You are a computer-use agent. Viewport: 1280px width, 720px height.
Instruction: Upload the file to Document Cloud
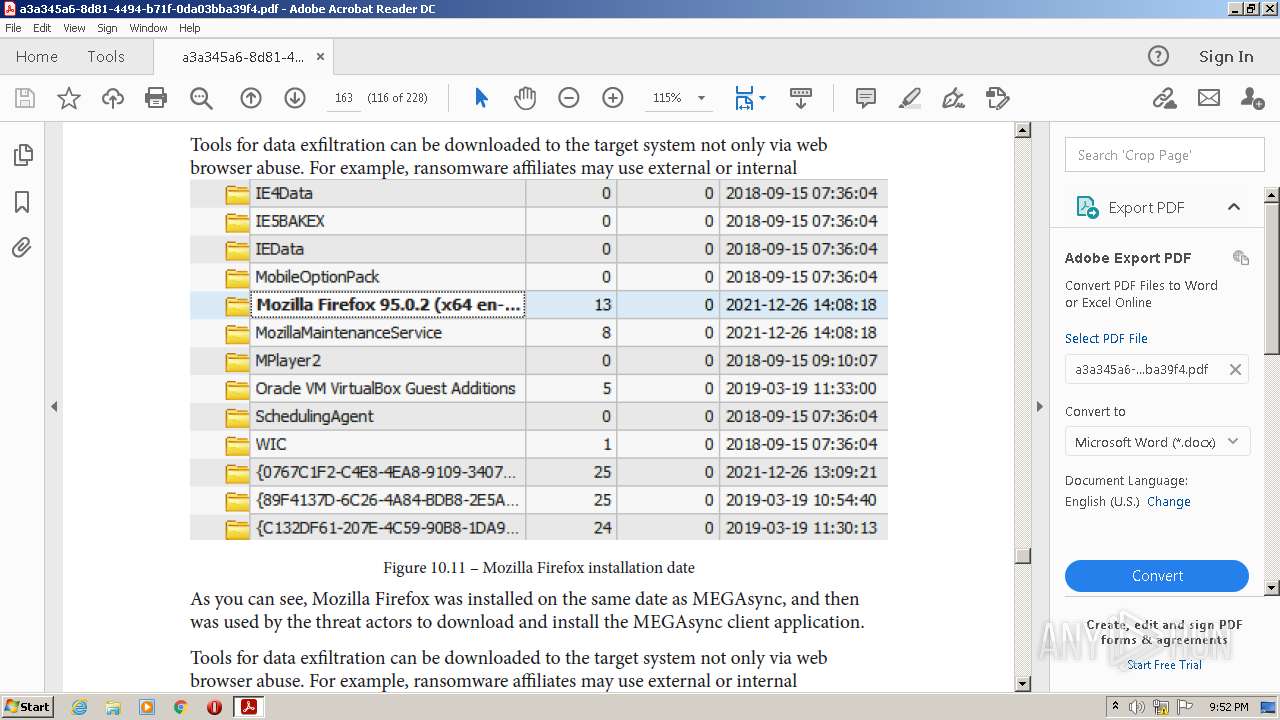[x=113, y=98]
